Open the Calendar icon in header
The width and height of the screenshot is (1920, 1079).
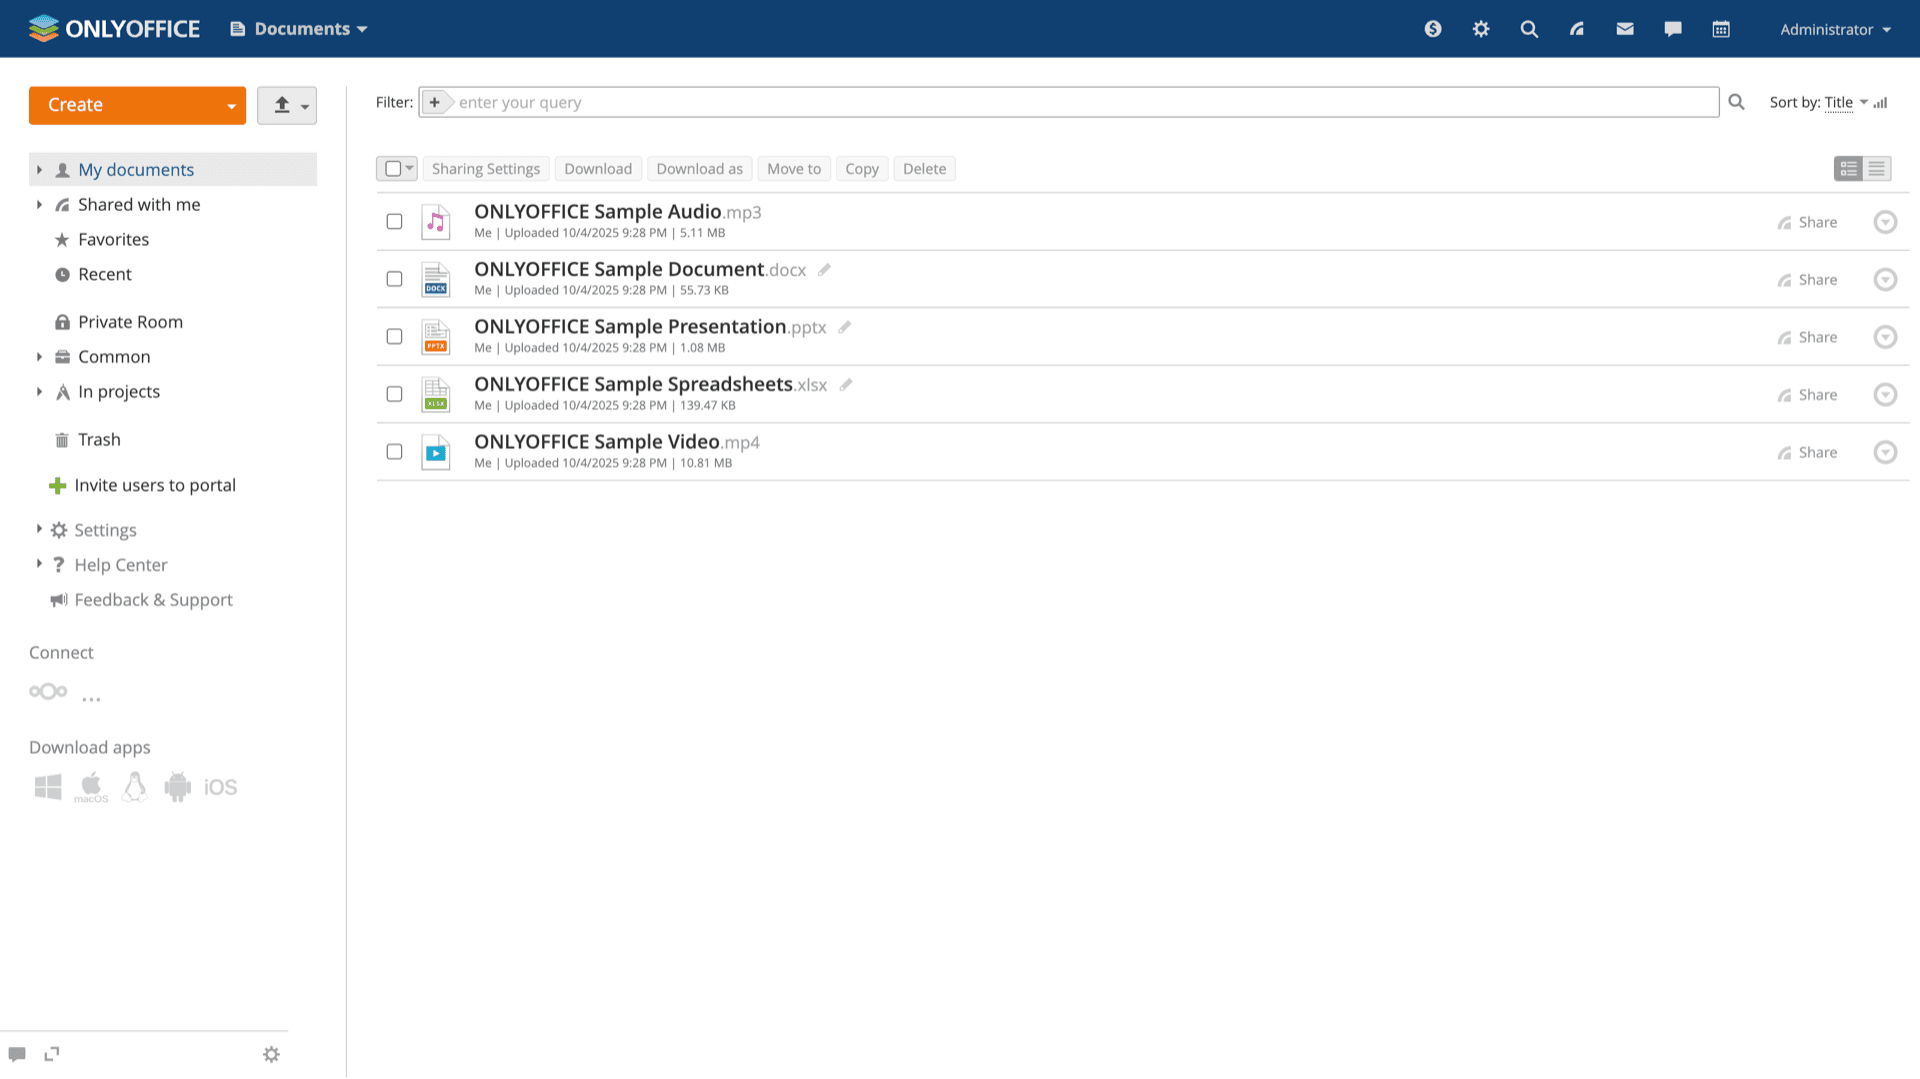(1721, 29)
